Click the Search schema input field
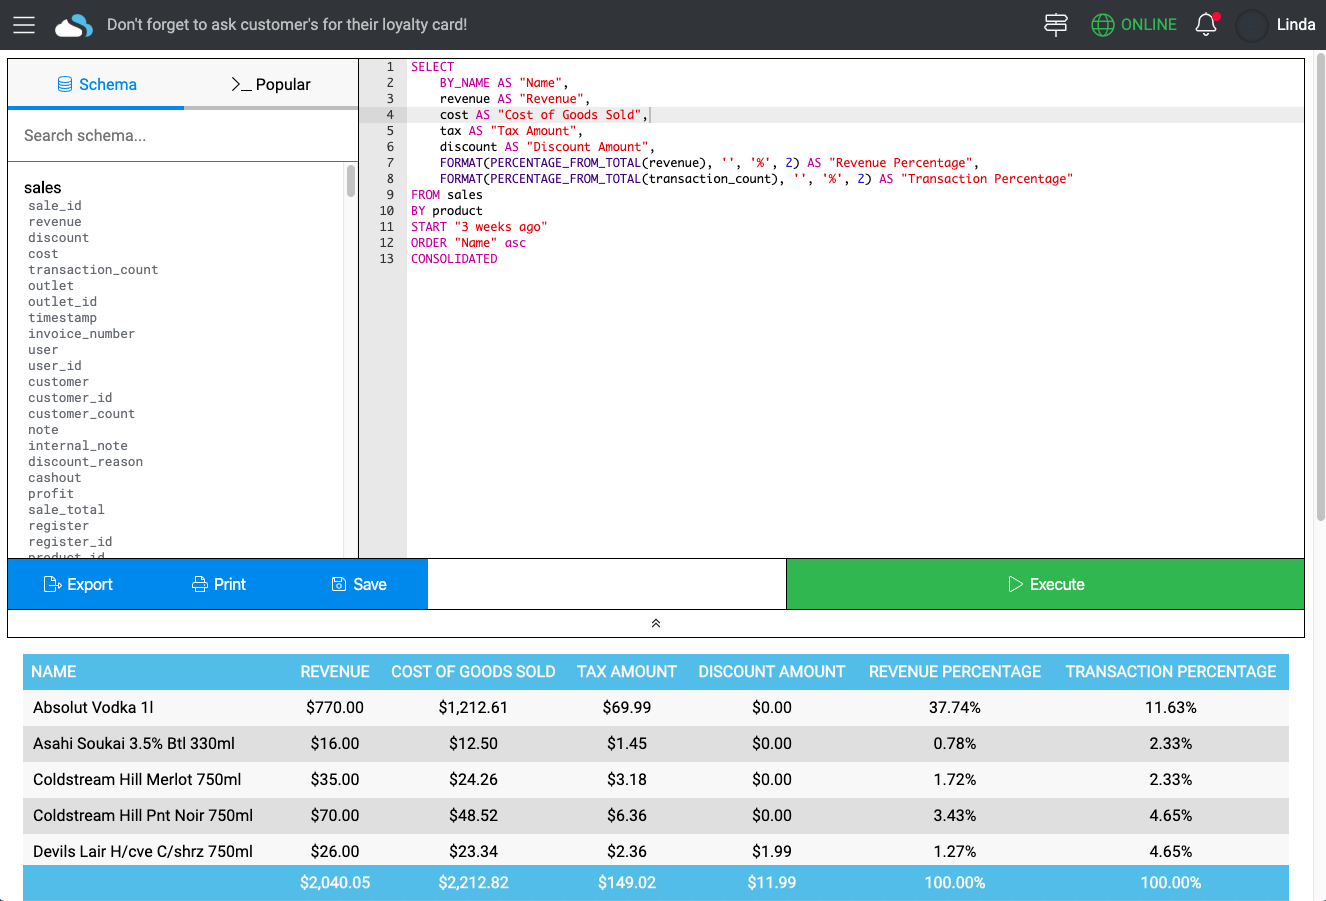1326x901 pixels. coord(183,136)
